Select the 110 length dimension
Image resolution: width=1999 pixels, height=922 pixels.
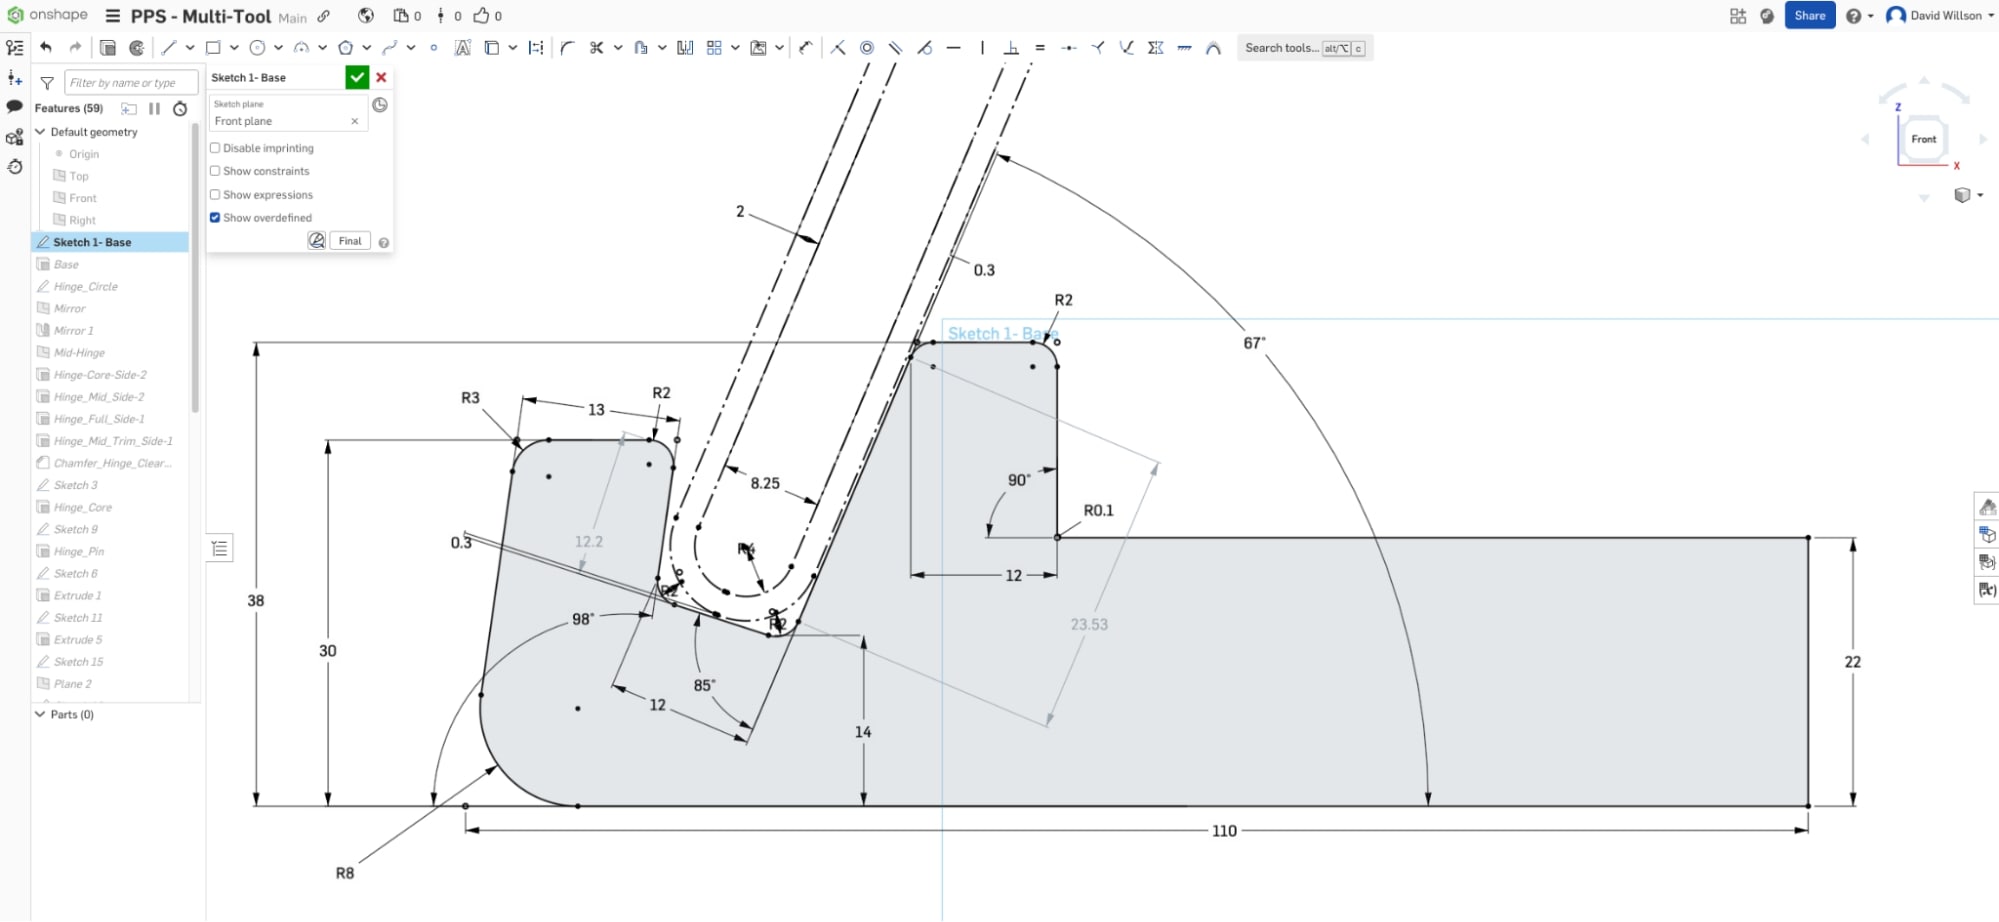[x=1224, y=831]
